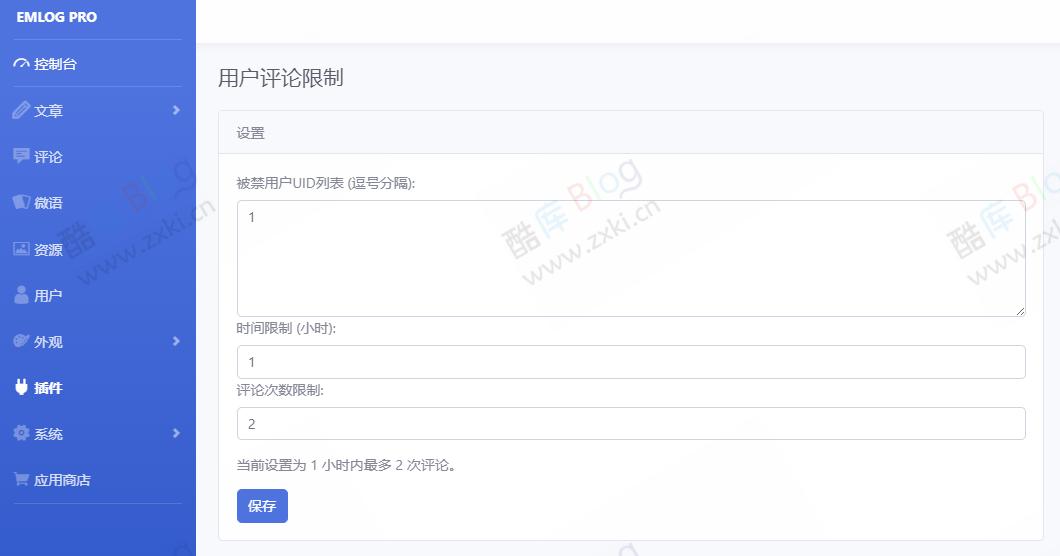Click the 设置 card header text
Screen dimensions: 1060x556
point(250,133)
